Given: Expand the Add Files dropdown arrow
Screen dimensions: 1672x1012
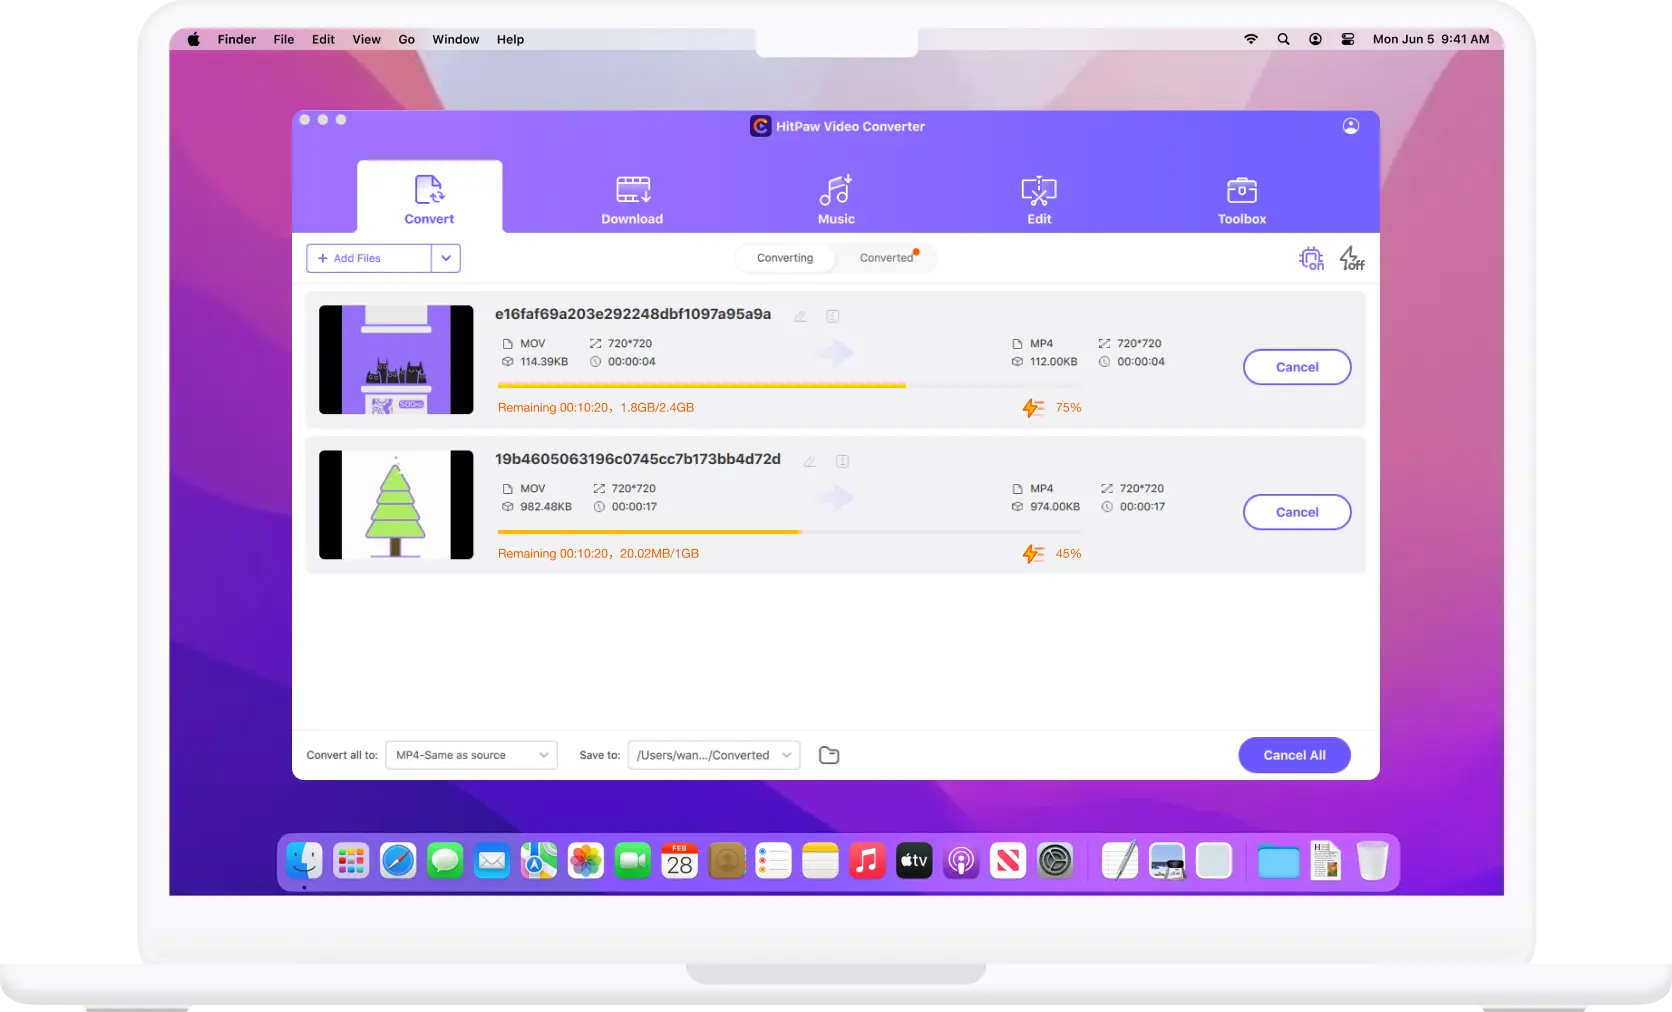Looking at the screenshot, I should [446, 258].
